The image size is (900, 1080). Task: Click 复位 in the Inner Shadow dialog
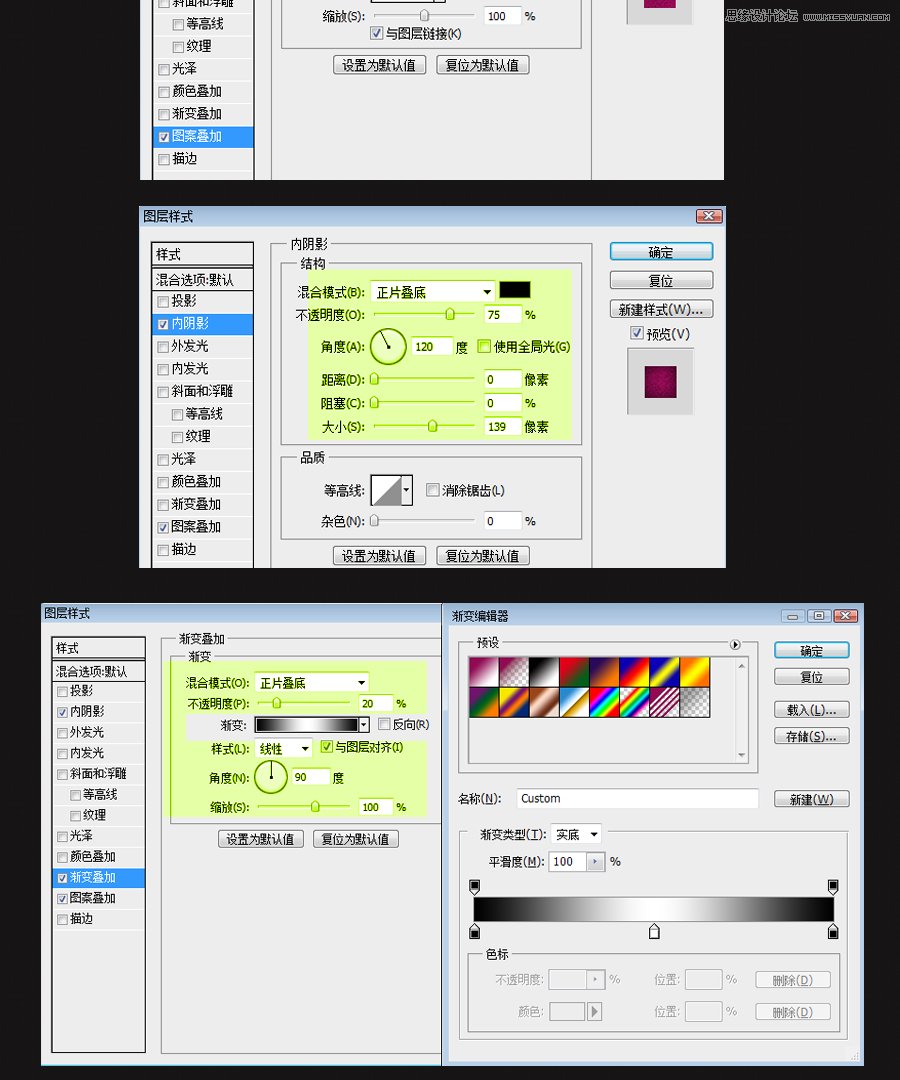[661, 280]
